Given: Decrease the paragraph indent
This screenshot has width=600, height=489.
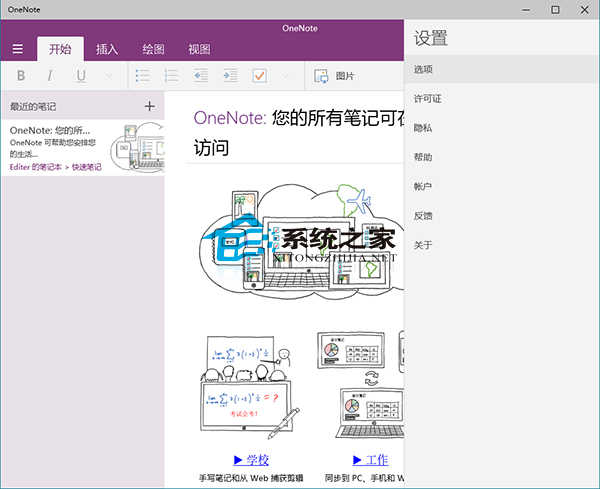Looking at the screenshot, I should (201, 76).
